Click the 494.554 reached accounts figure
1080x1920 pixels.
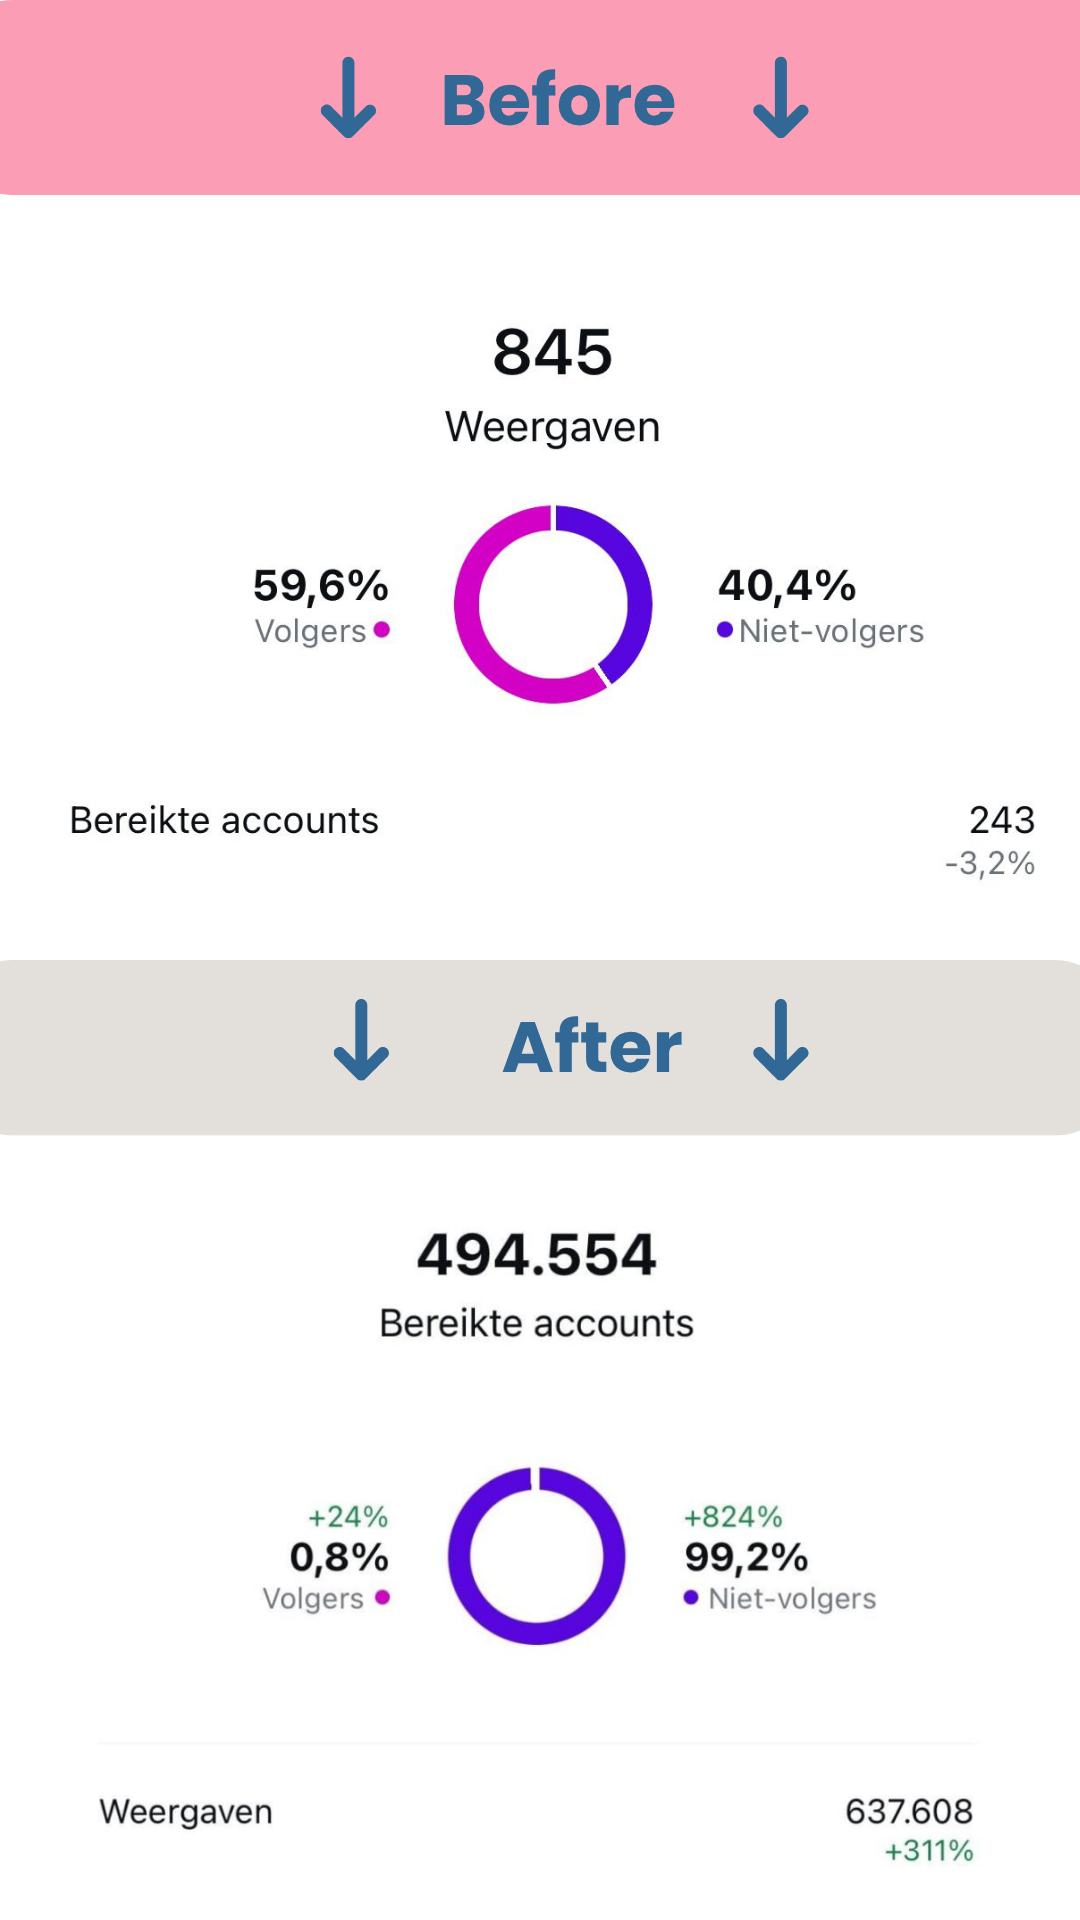[x=537, y=1255]
